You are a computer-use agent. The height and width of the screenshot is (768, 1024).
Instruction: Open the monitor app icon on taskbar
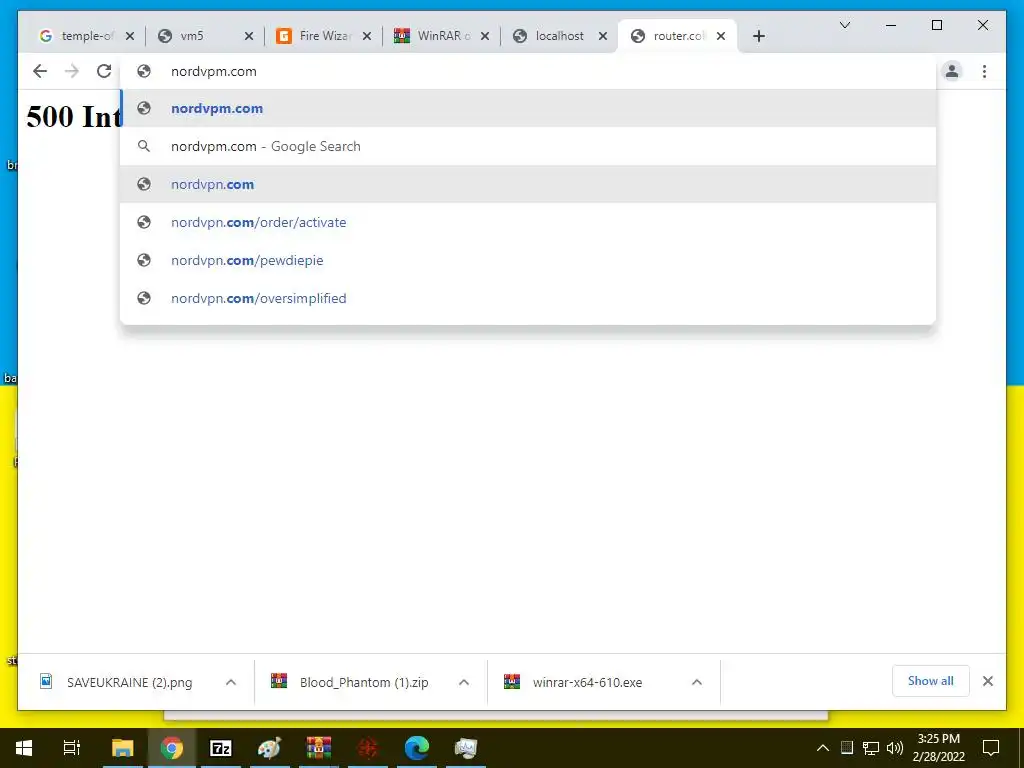click(466, 748)
